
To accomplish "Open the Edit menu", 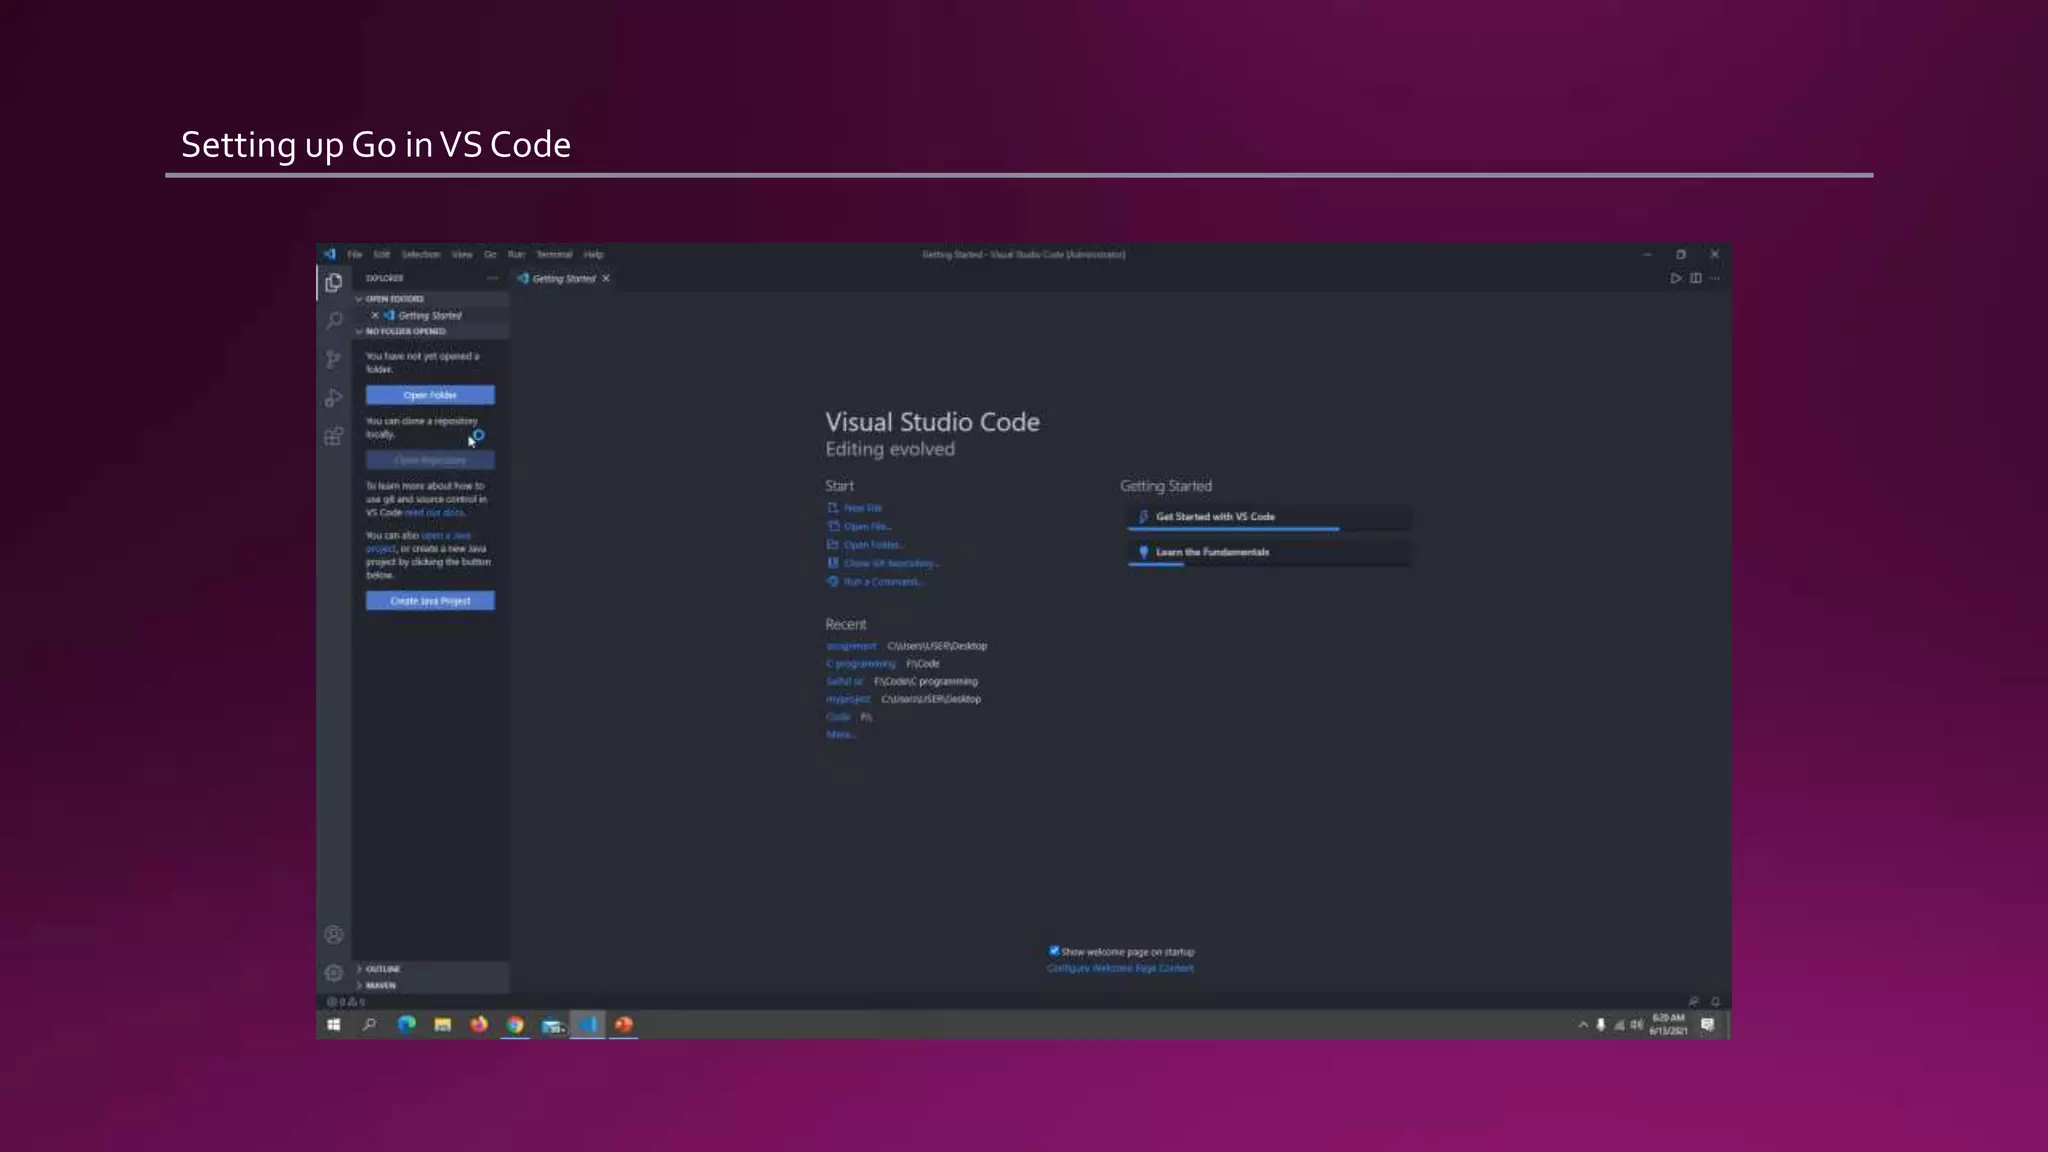I will 382,255.
